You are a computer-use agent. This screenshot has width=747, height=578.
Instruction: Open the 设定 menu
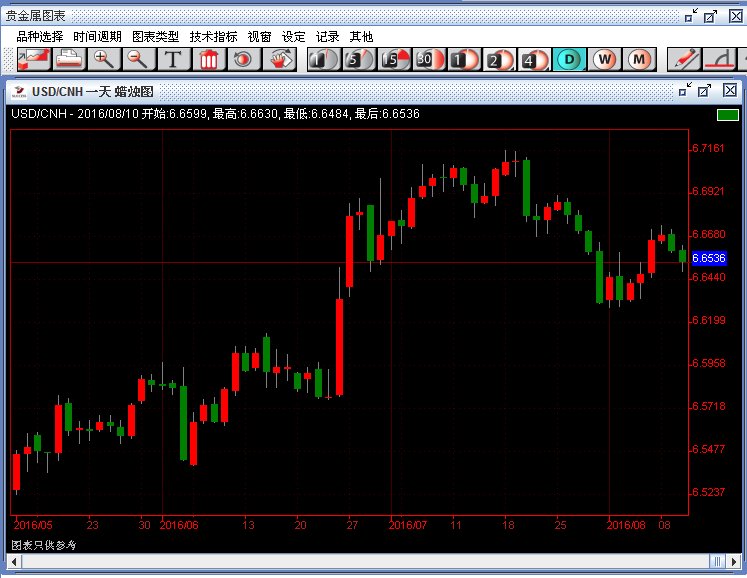click(x=293, y=37)
